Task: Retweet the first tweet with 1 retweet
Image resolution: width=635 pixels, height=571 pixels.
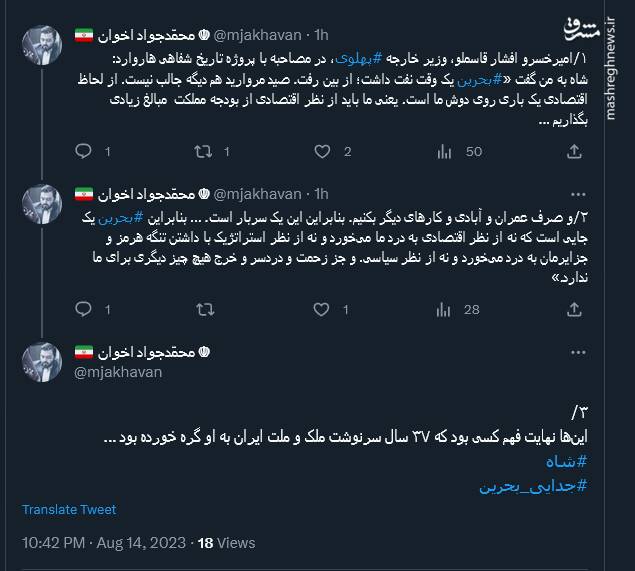Action: click(203, 152)
